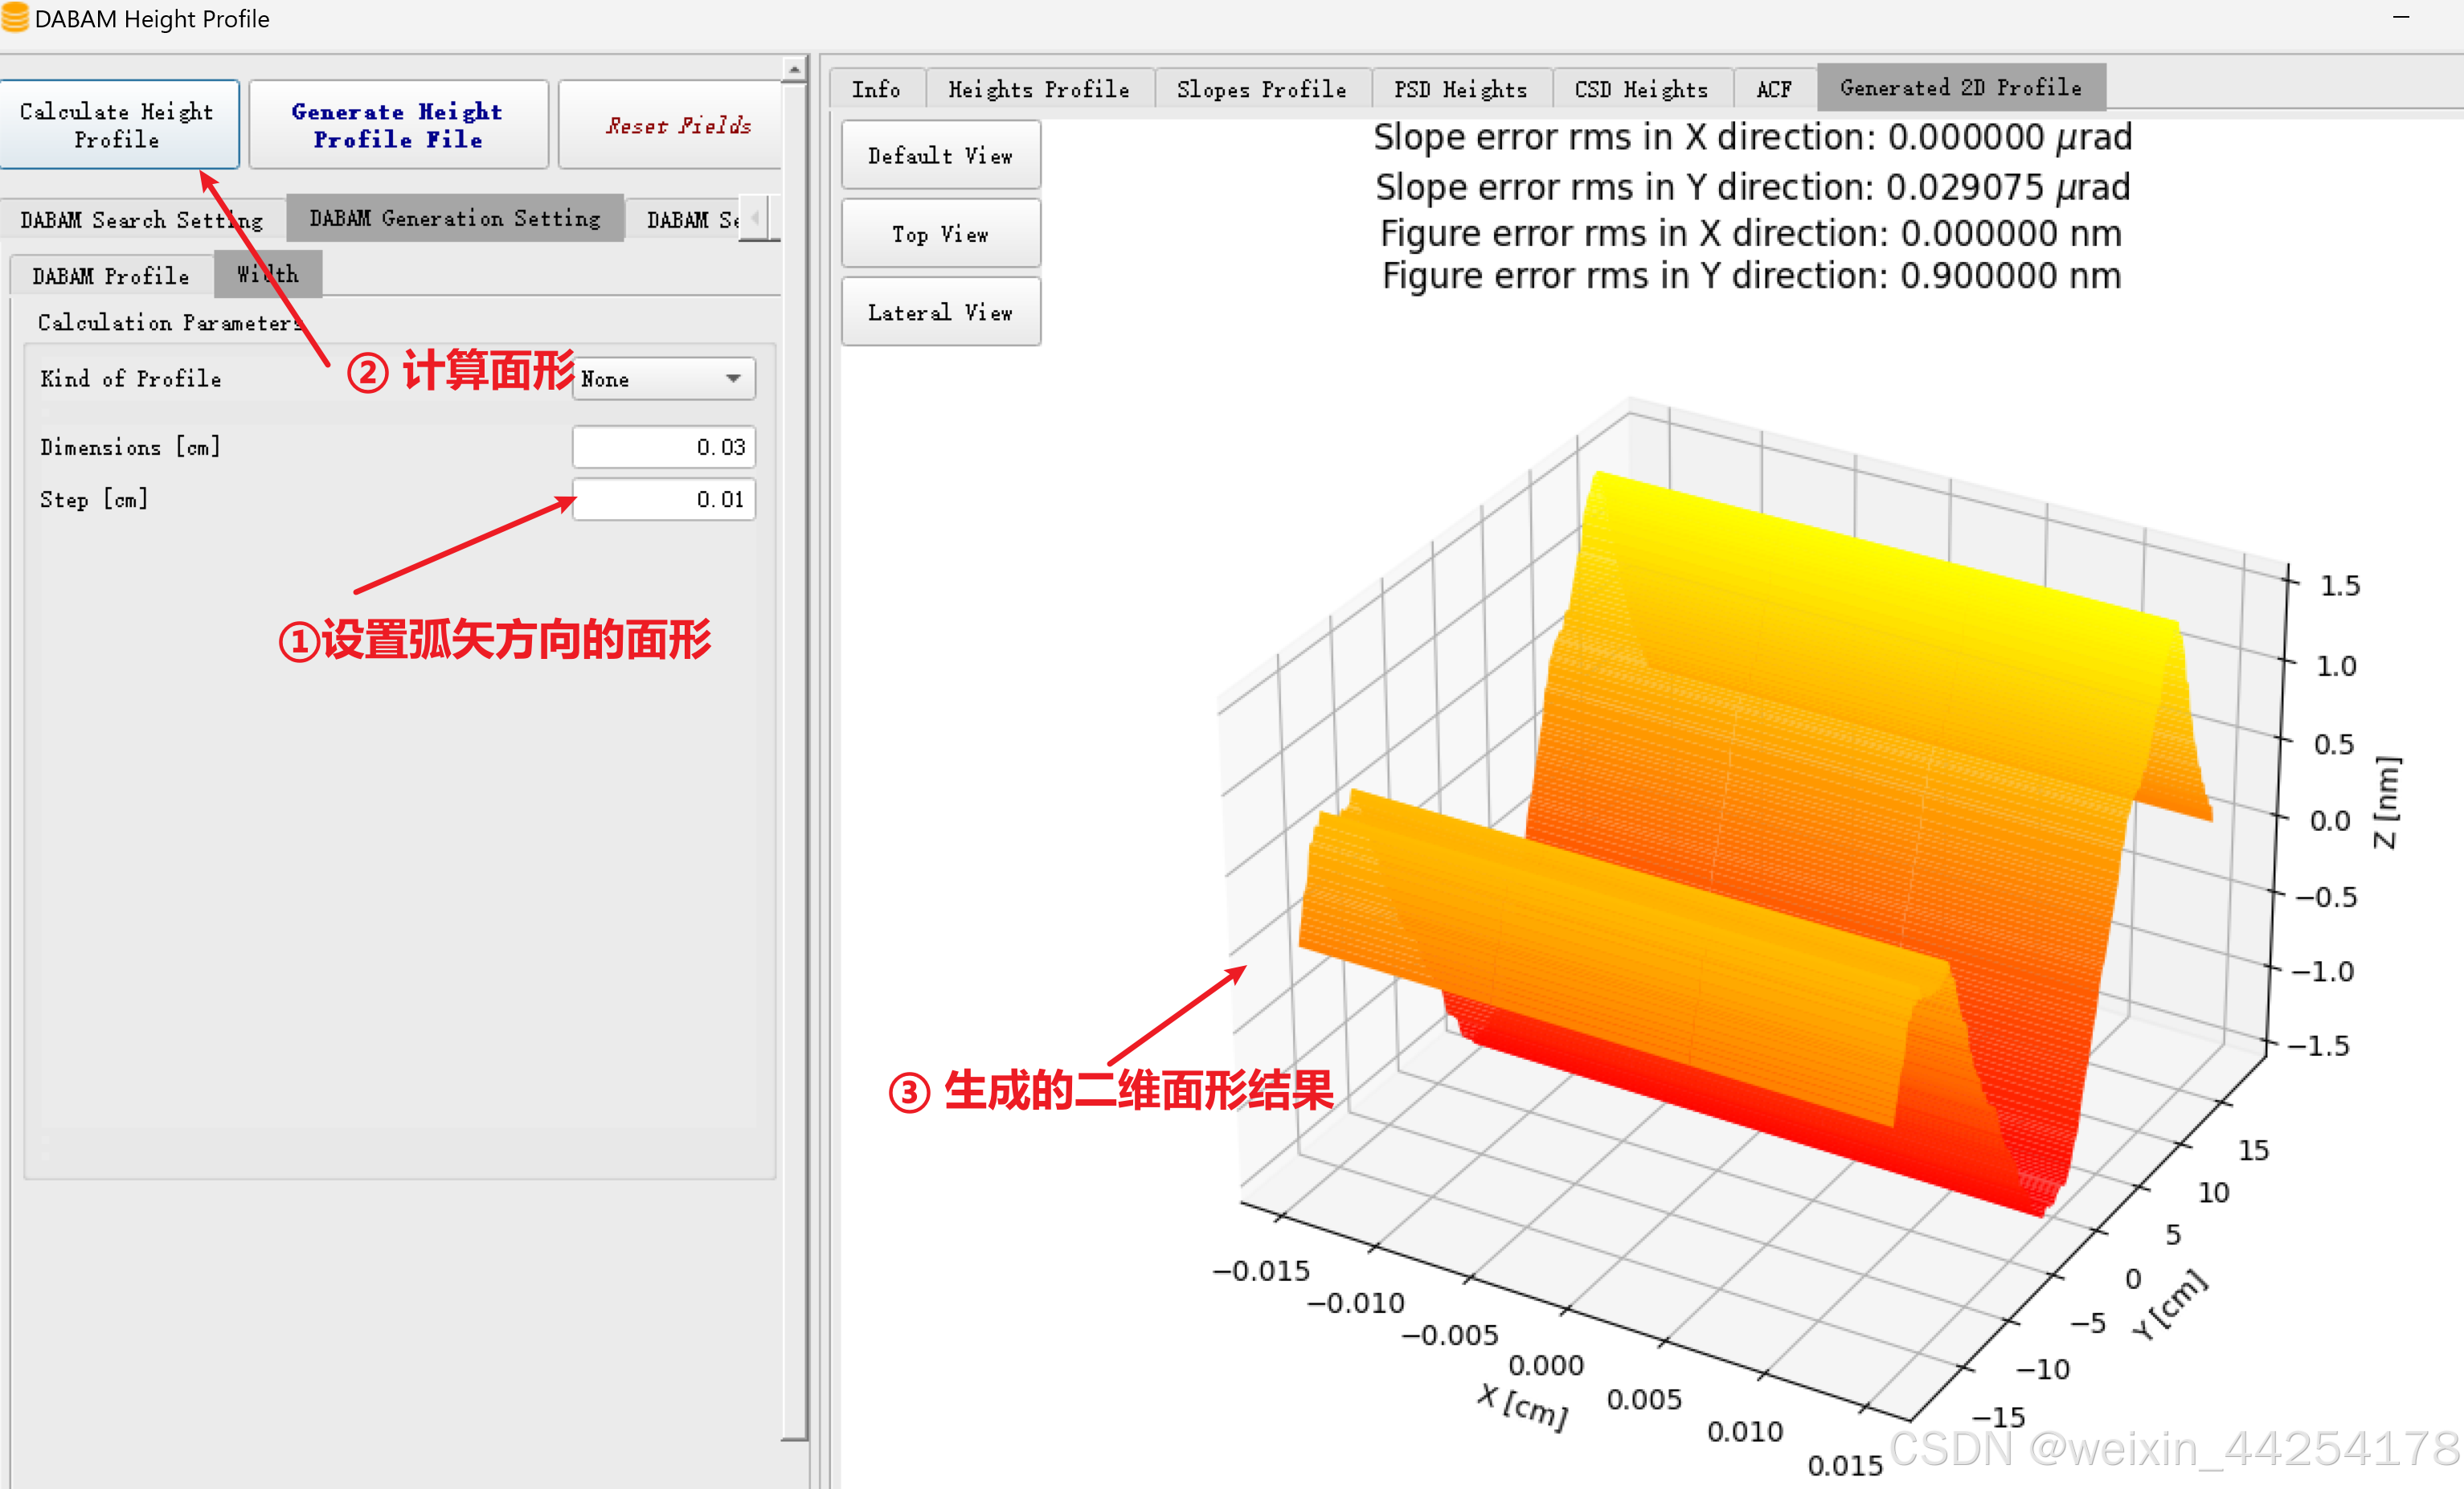Select the Width sub-tab
The width and height of the screenshot is (2464, 1489).
[267, 274]
